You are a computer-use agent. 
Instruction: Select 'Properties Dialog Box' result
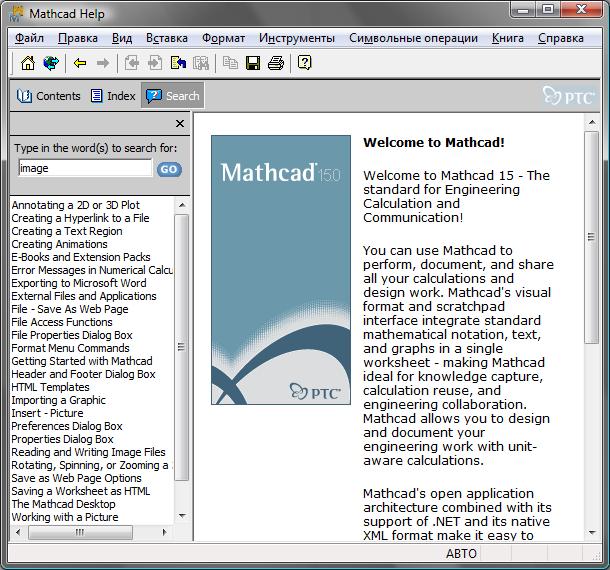[x=62, y=439]
